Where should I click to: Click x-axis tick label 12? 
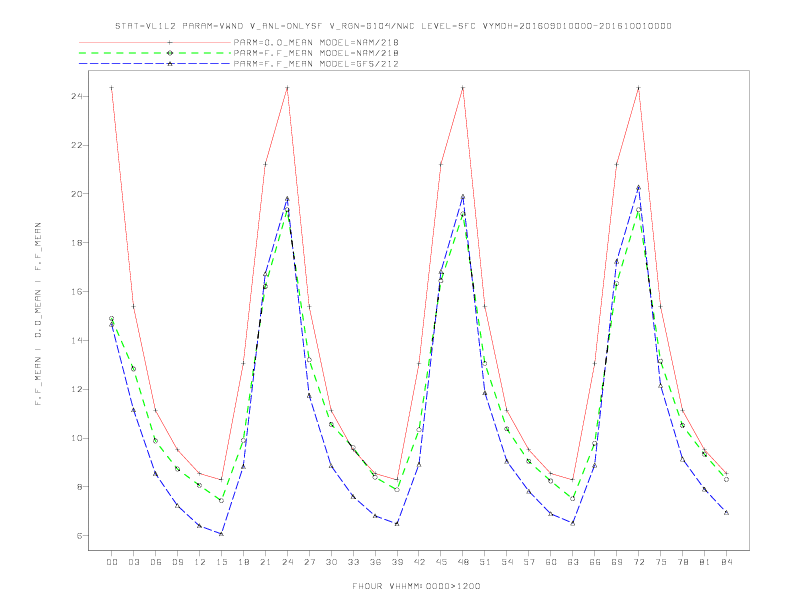coord(200,562)
